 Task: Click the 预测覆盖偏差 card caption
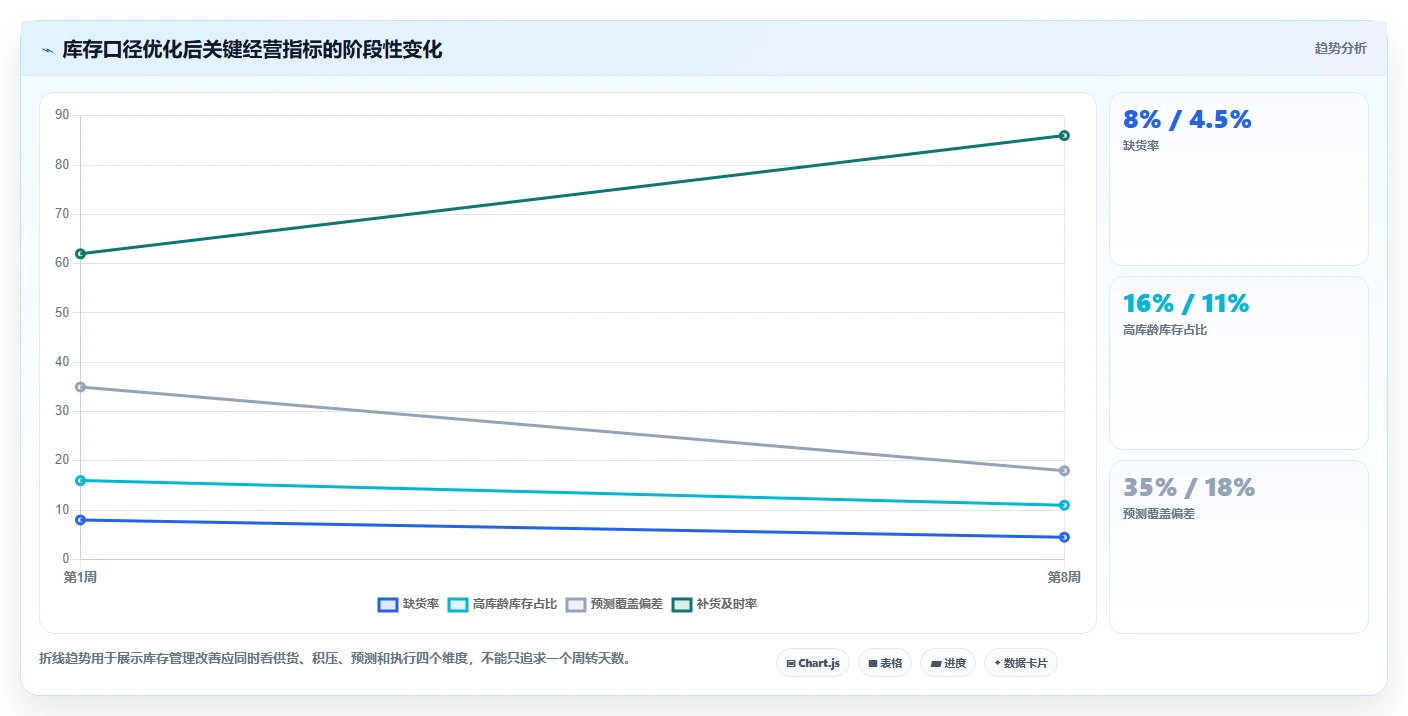point(1159,514)
